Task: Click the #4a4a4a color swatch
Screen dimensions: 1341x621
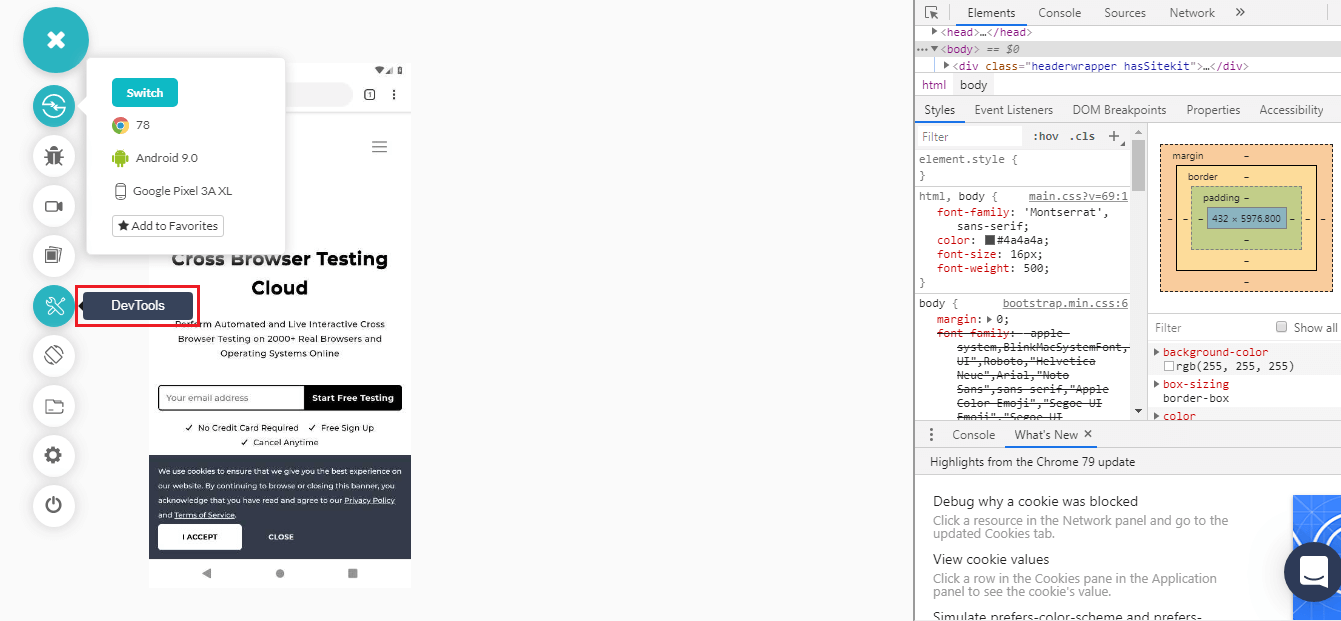Action: pos(989,240)
